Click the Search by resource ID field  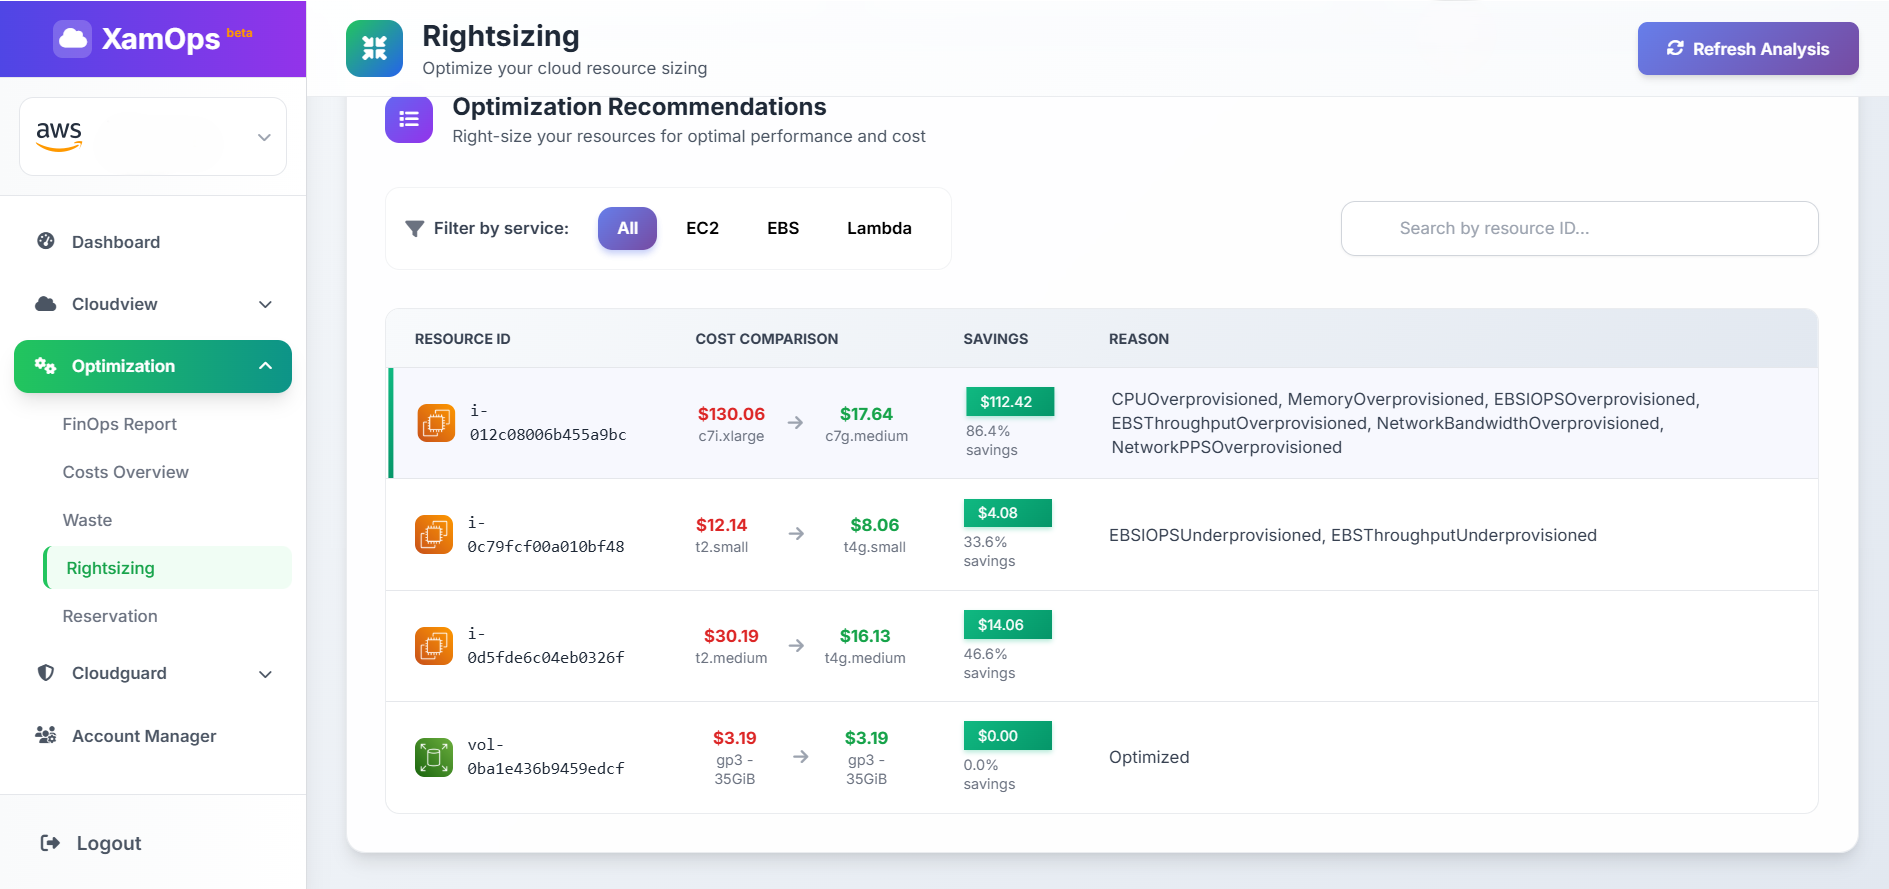click(x=1579, y=228)
